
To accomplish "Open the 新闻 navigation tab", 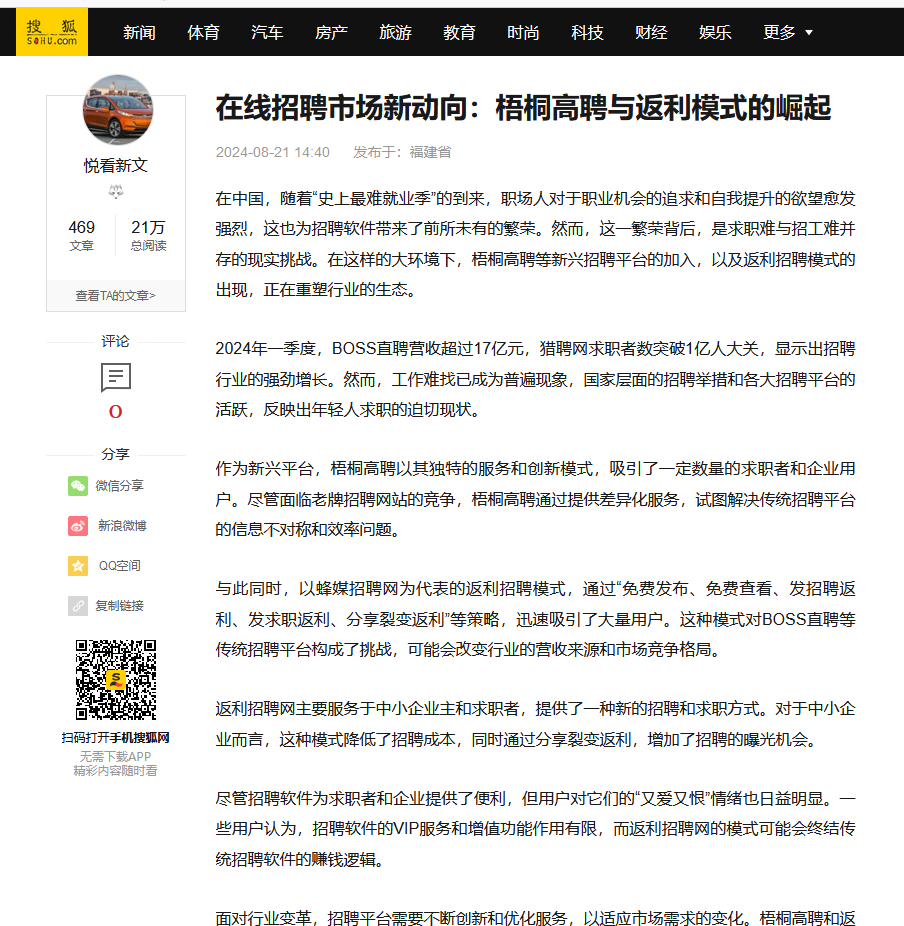I will point(139,32).
